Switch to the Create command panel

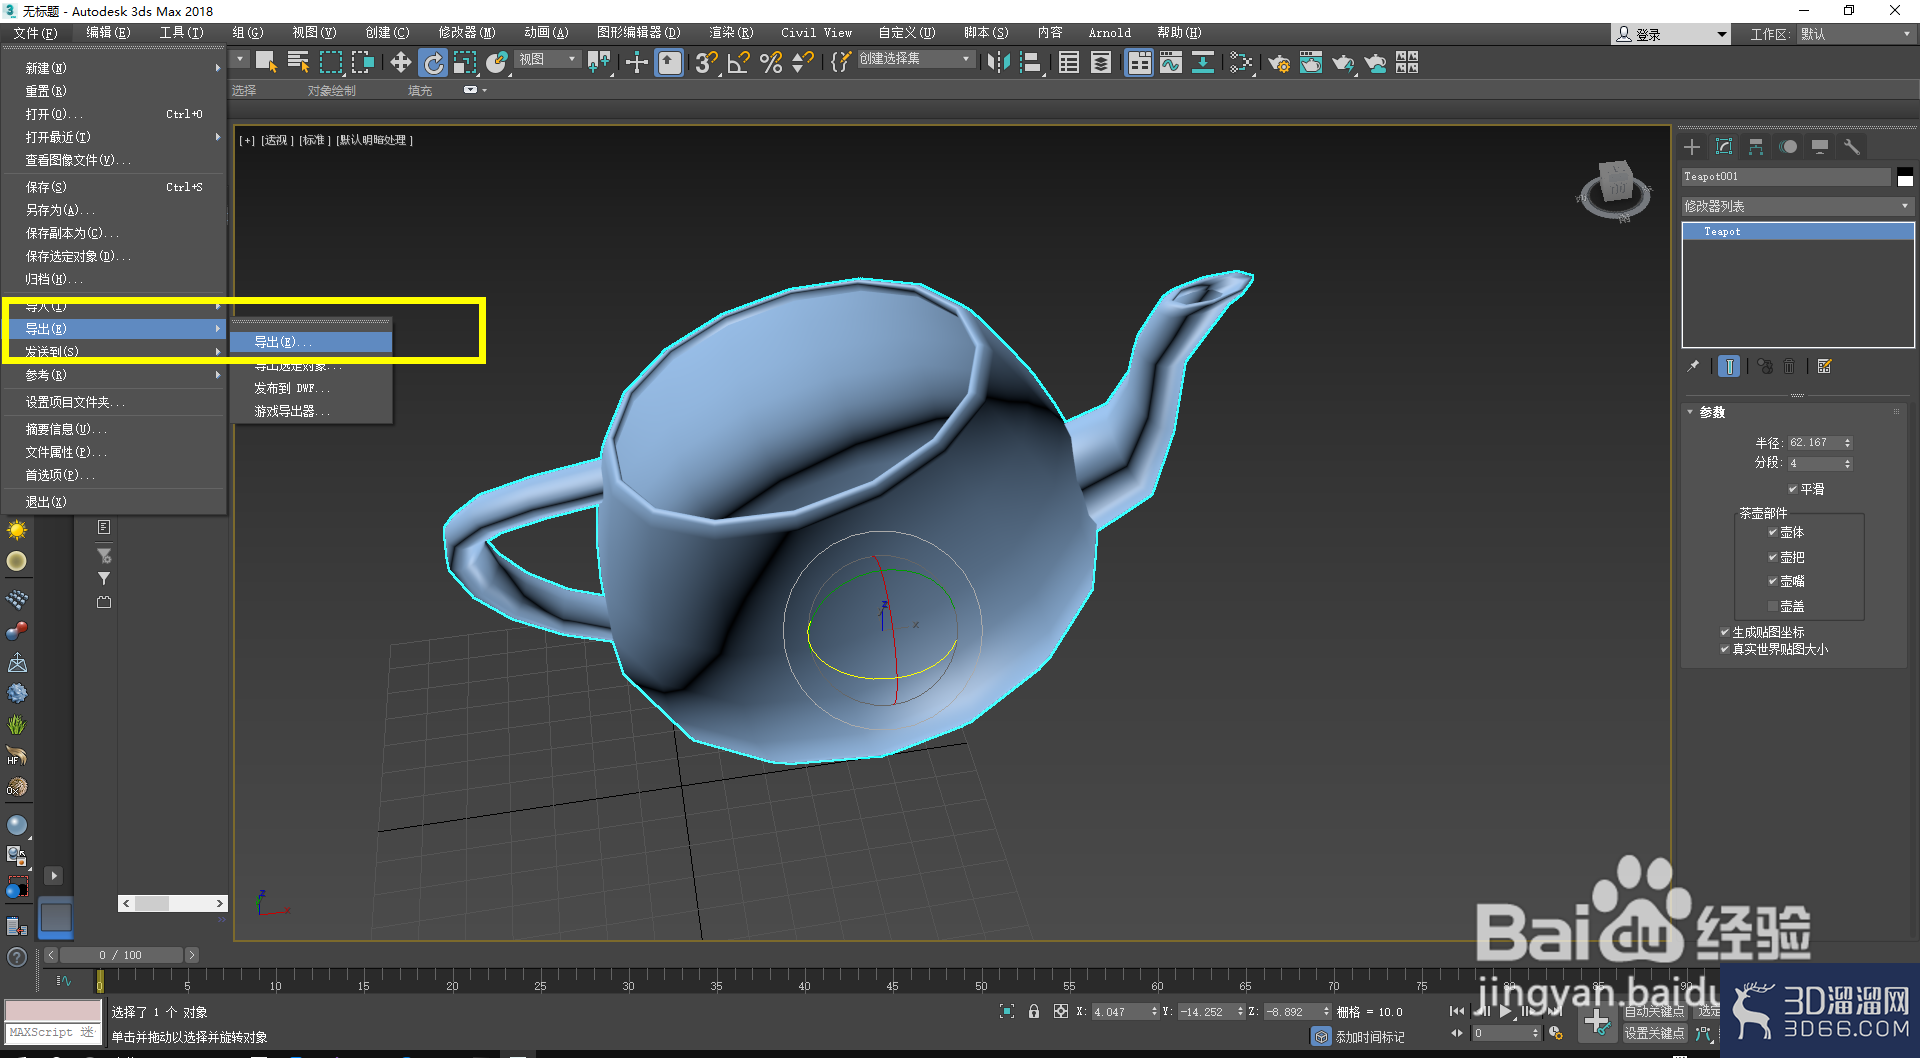click(1692, 147)
